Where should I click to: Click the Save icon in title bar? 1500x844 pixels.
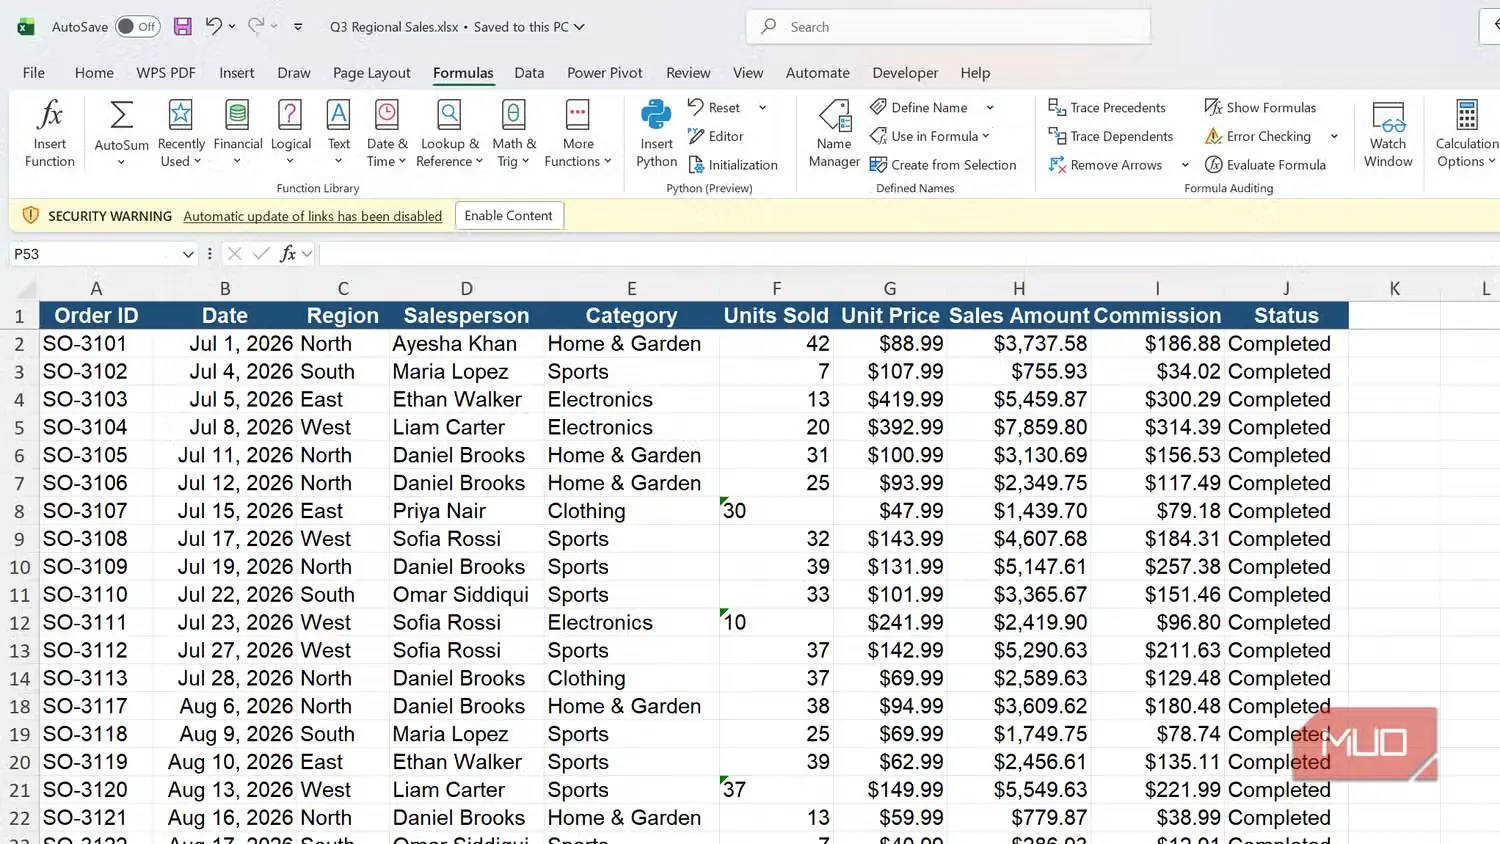[182, 27]
